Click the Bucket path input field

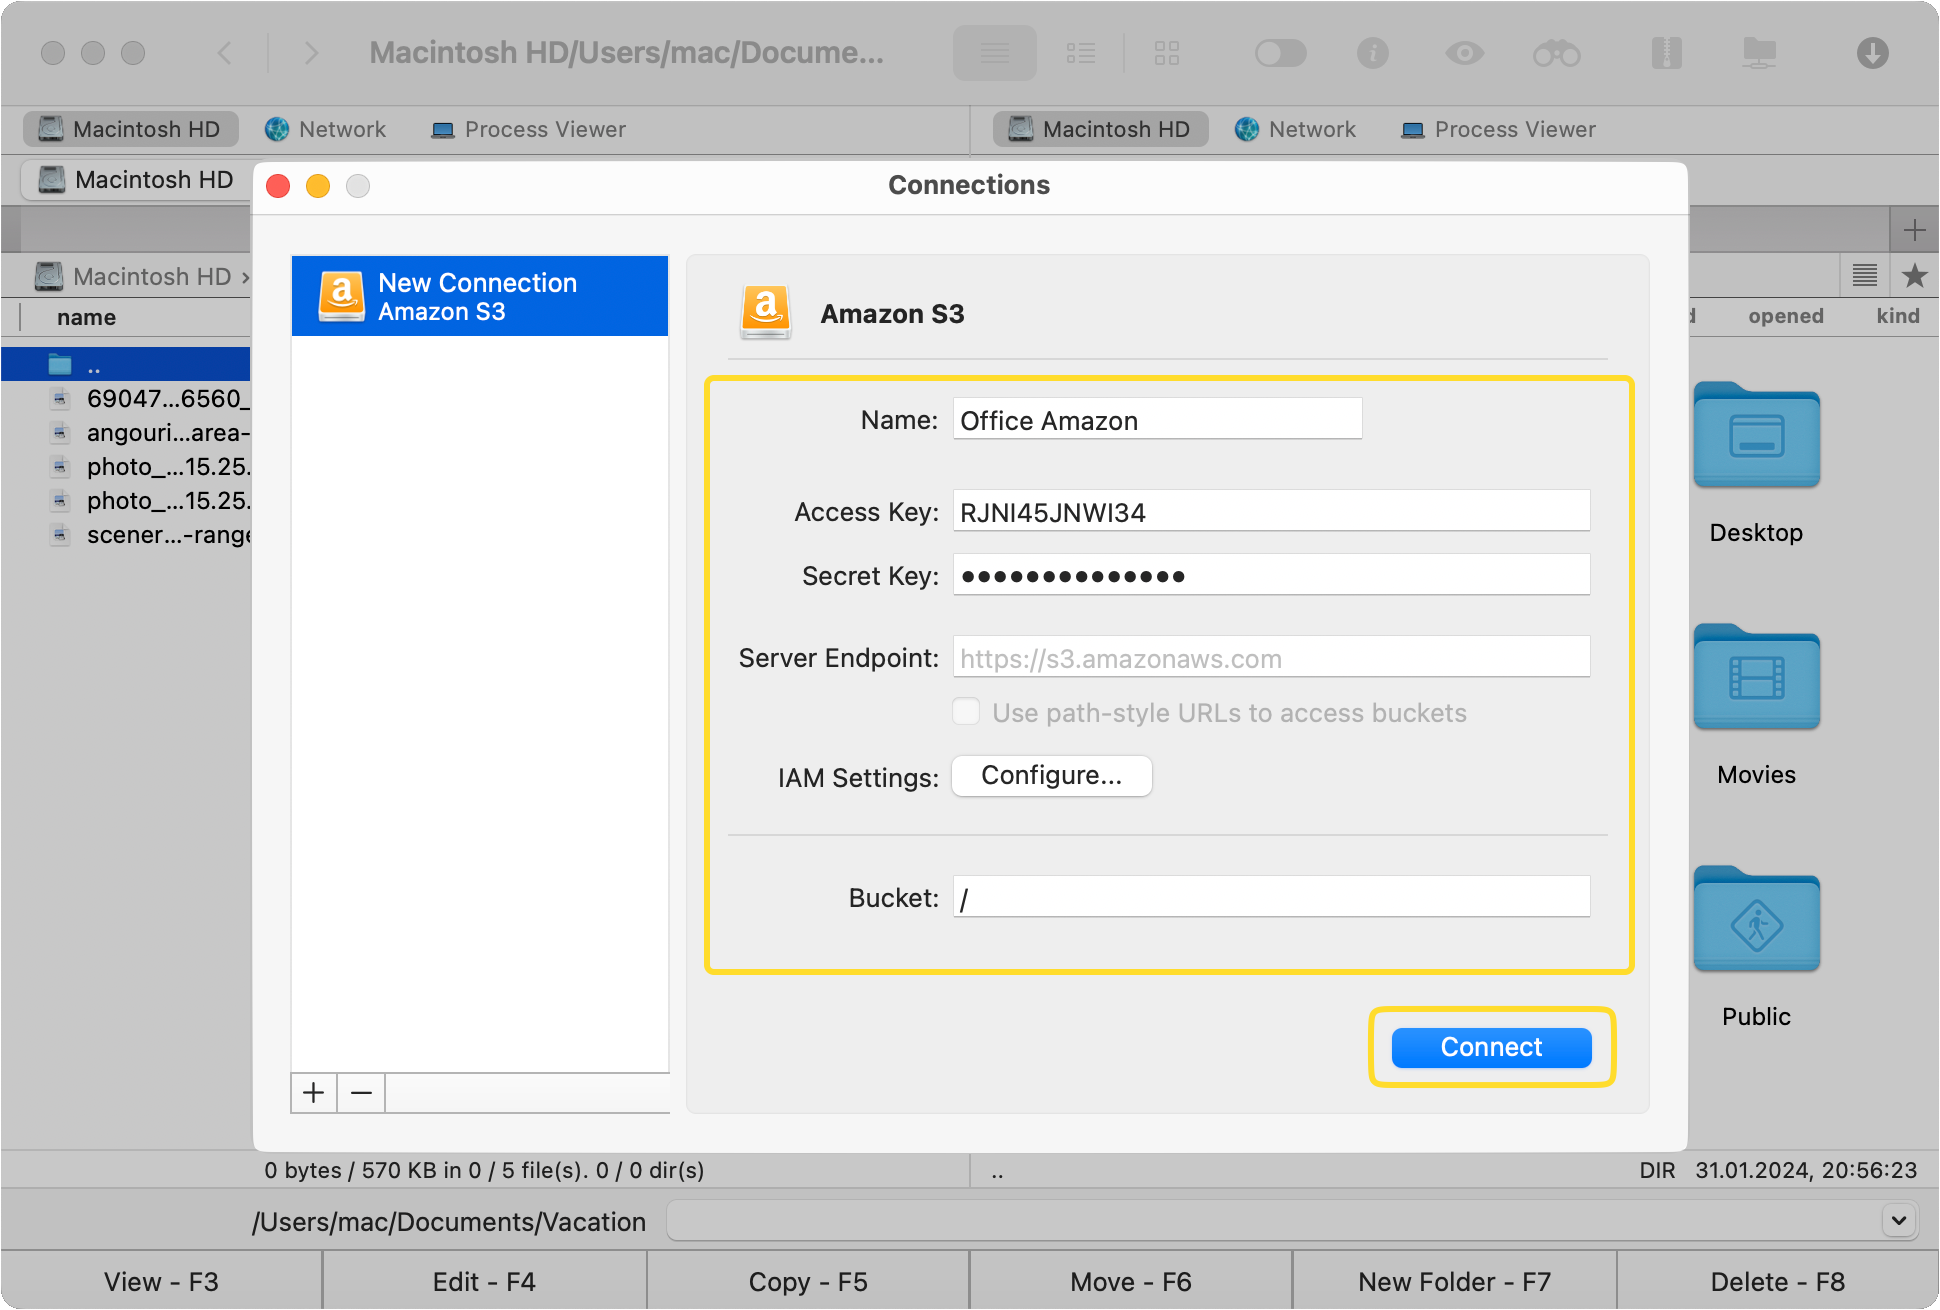(1269, 896)
